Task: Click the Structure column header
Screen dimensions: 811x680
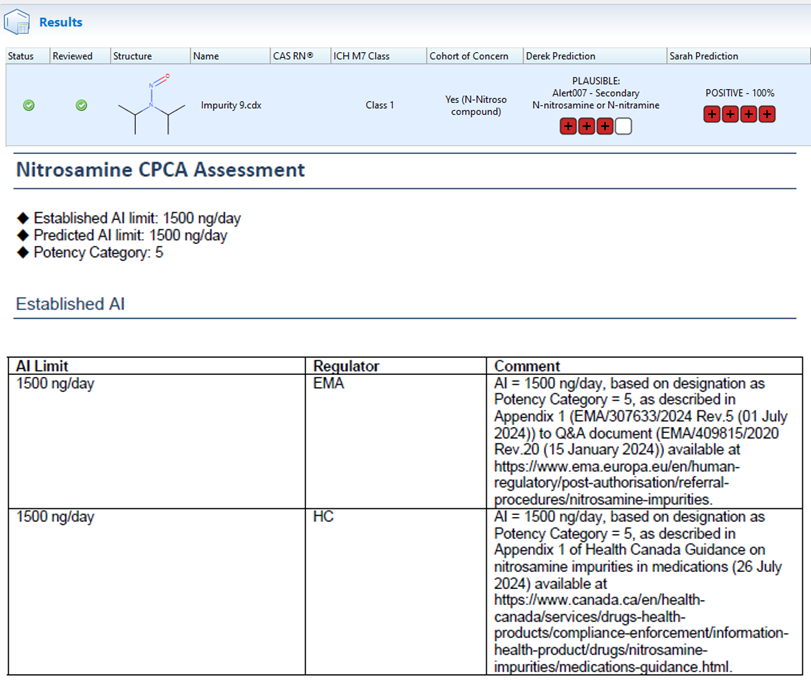Action: tap(151, 56)
